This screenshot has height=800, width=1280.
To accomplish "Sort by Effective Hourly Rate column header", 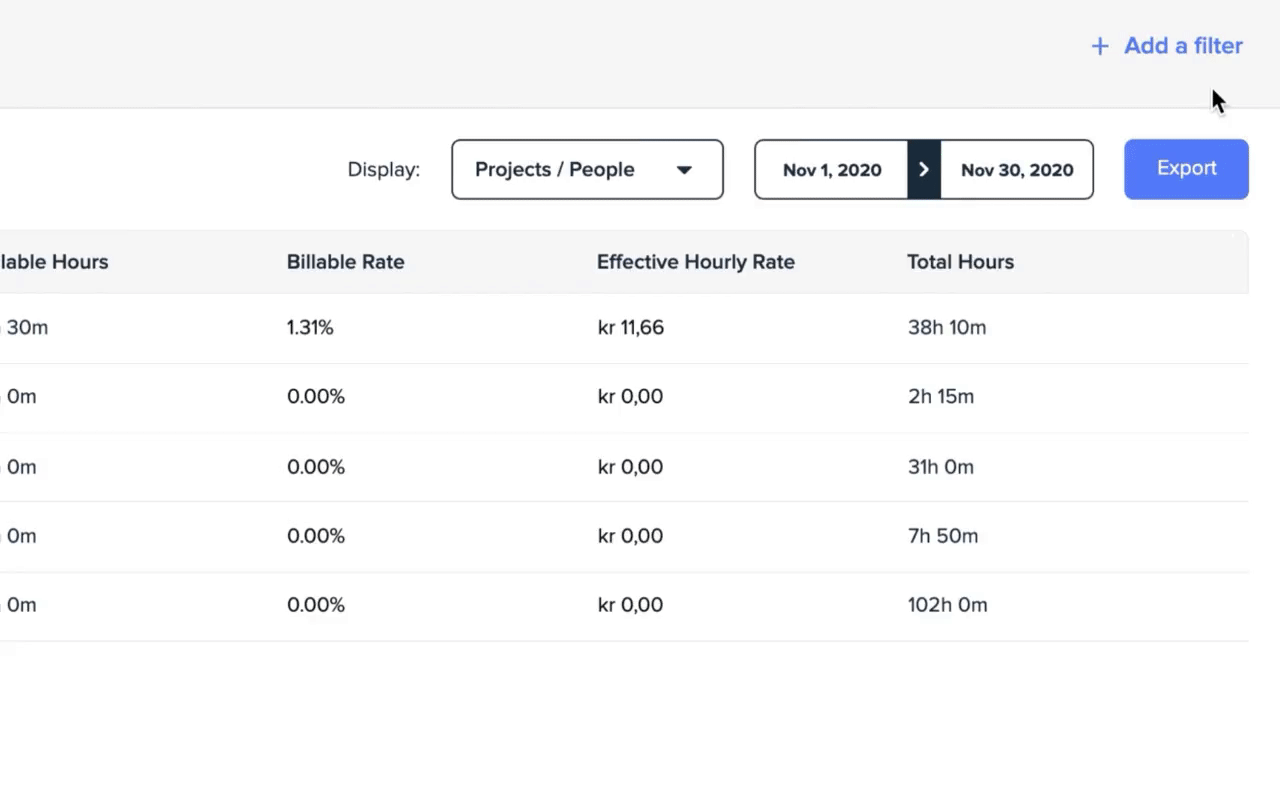I will pyautogui.click(x=695, y=262).
